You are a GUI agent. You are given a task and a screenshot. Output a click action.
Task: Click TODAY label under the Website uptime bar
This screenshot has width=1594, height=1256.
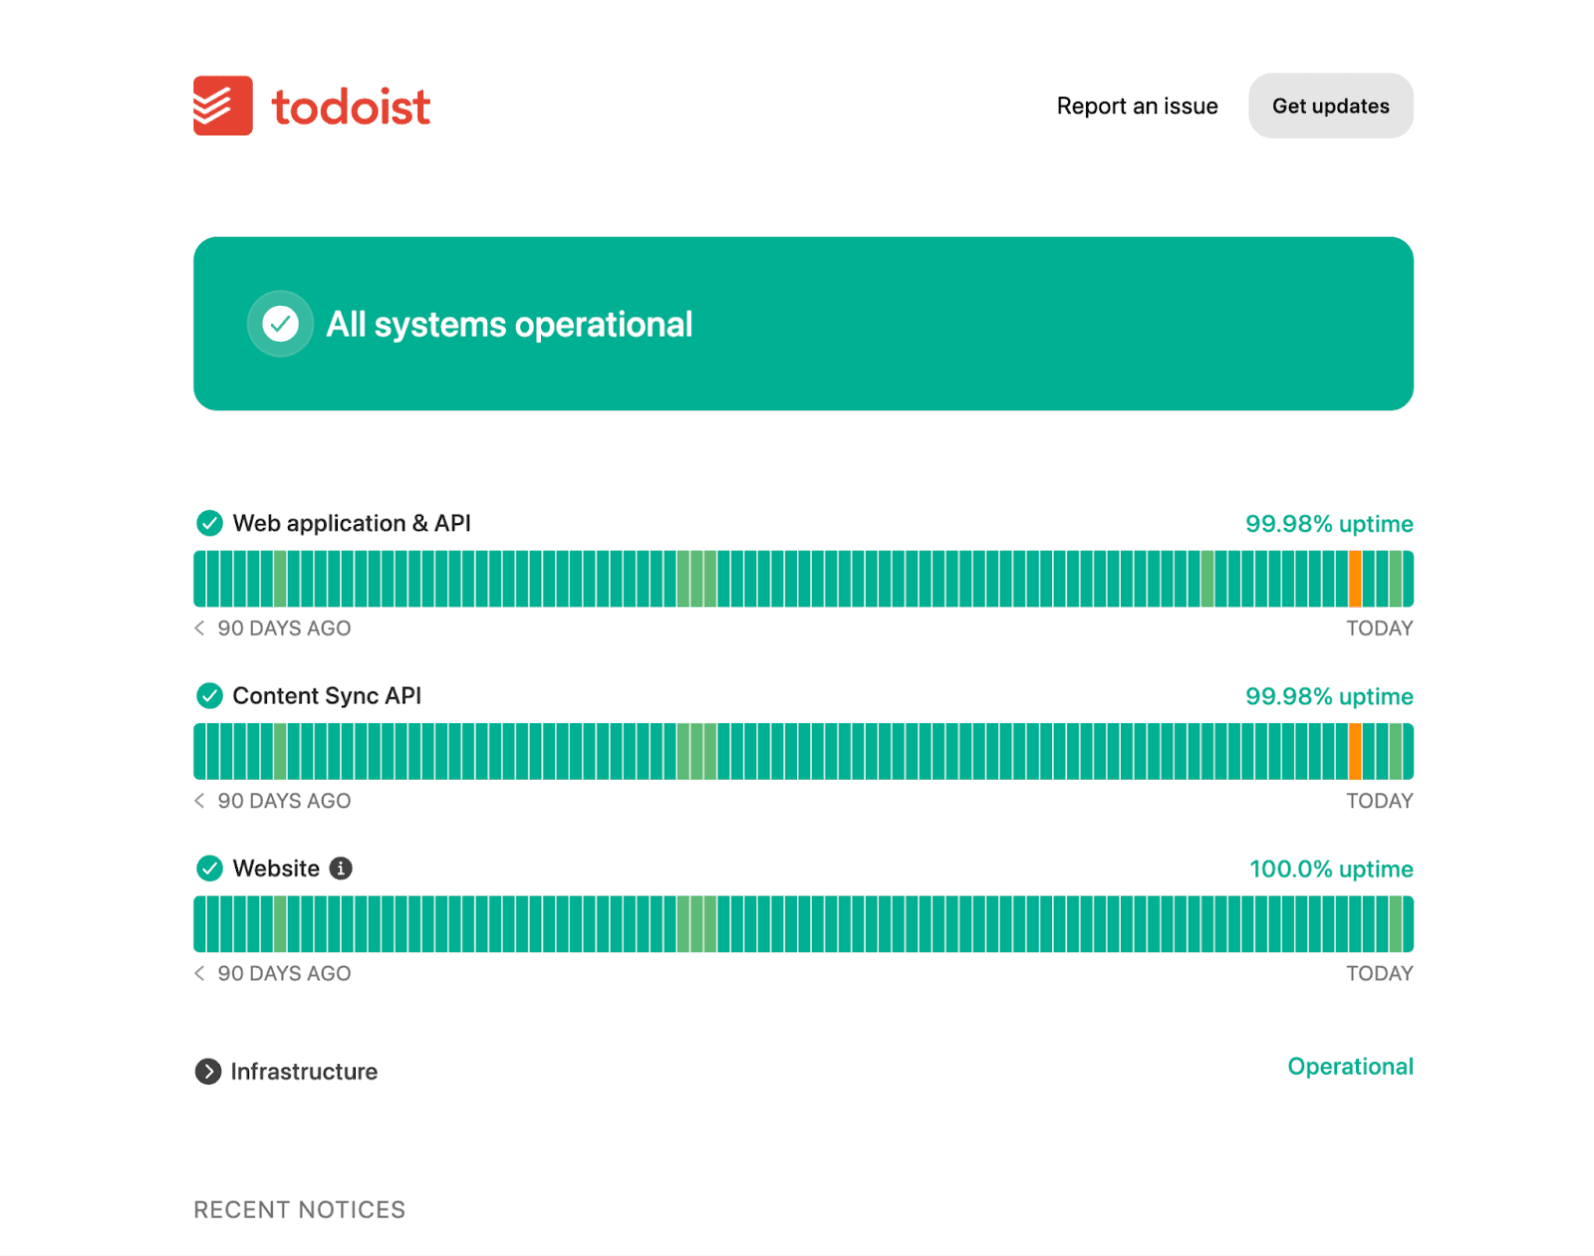click(1379, 973)
